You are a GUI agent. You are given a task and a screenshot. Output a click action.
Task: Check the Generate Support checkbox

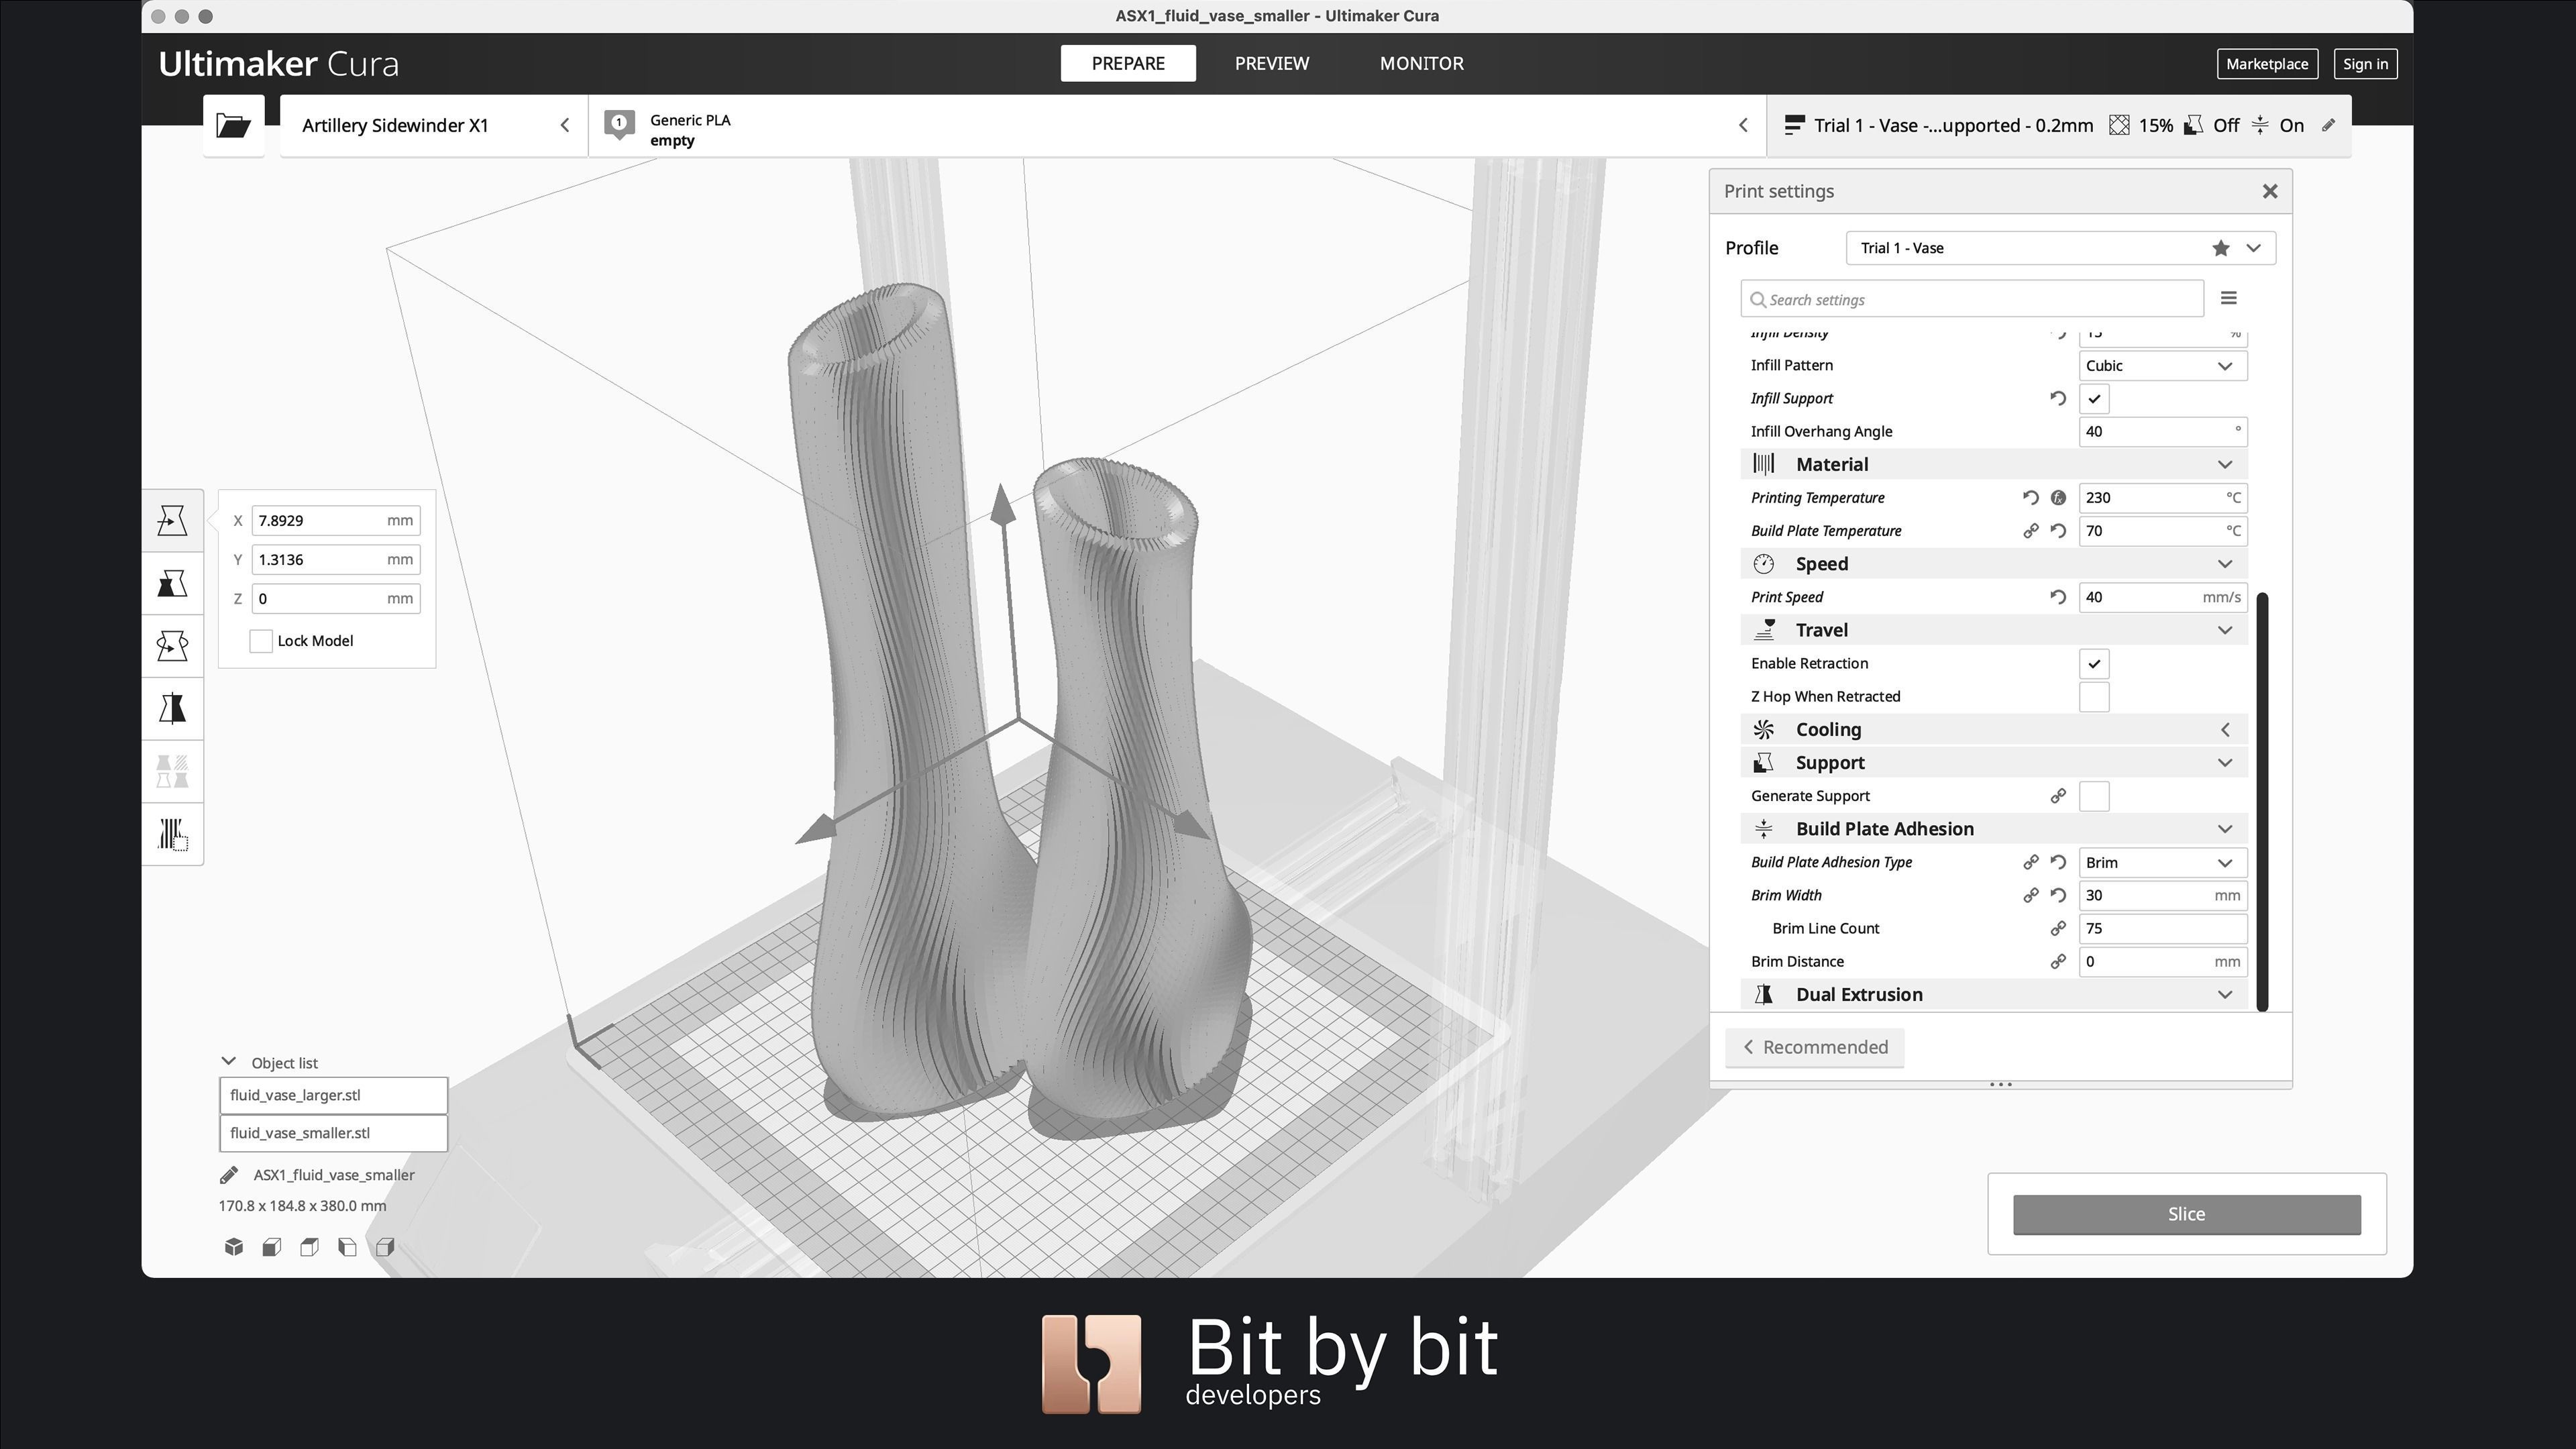[2094, 796]
